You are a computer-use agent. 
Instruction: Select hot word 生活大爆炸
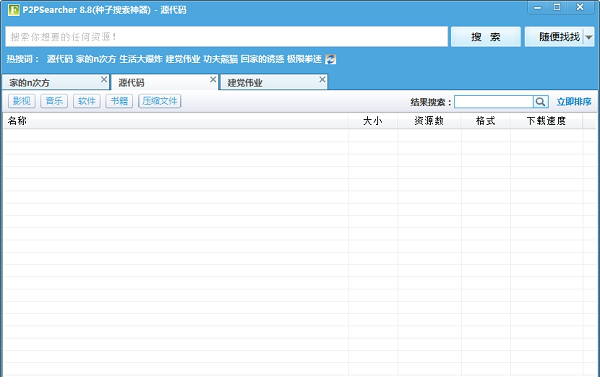pyautogui.click(x=141, y=59)
